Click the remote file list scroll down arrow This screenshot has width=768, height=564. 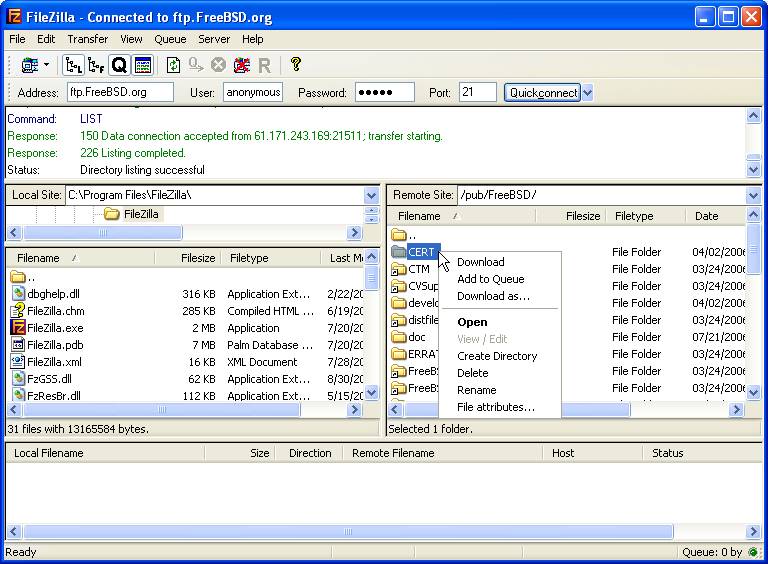pyautogui.click(x=753, y=392)
